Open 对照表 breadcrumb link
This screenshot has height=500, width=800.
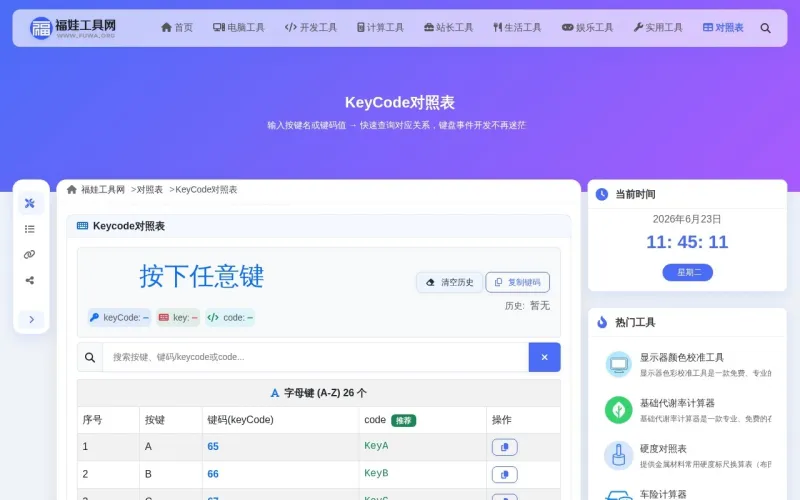[x=149, y=189]
